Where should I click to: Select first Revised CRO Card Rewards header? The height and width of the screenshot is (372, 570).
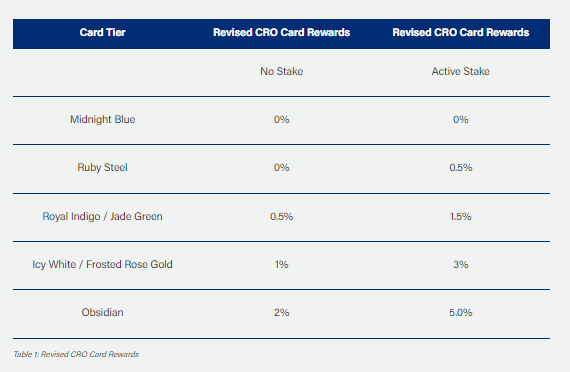click(x=281, y=33)
